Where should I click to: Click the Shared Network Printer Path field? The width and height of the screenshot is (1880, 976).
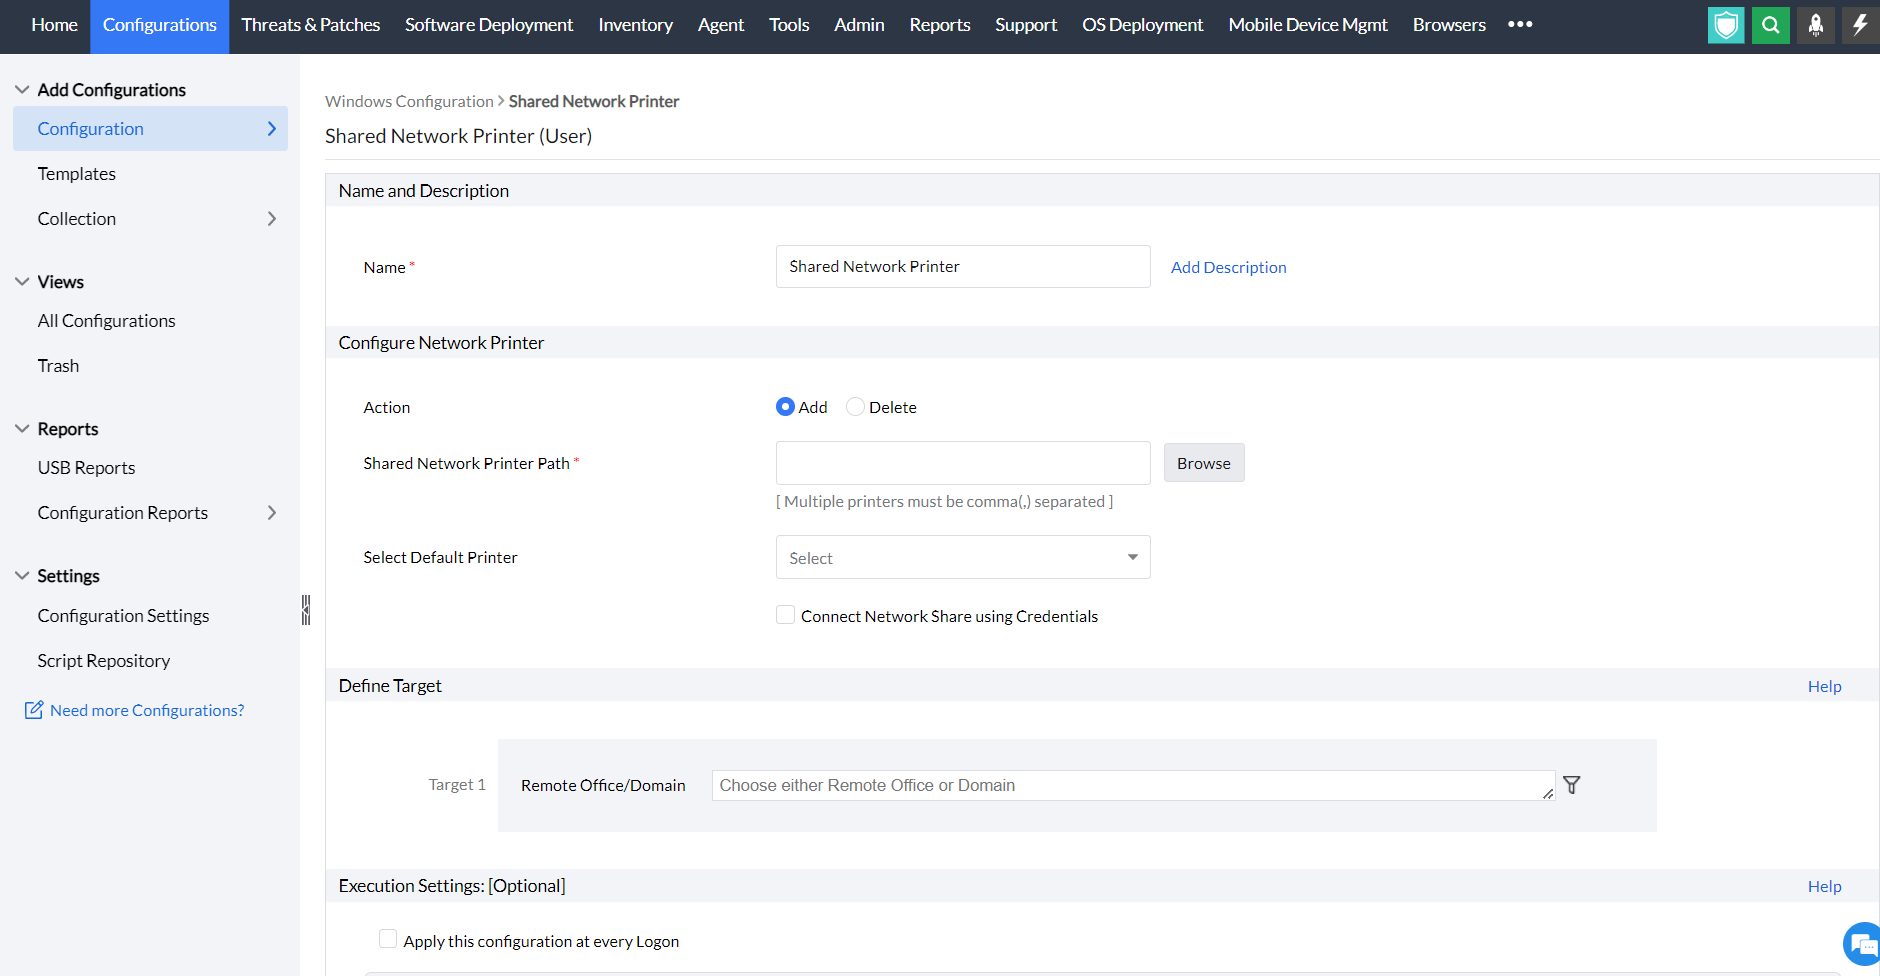tap(962, 463)
